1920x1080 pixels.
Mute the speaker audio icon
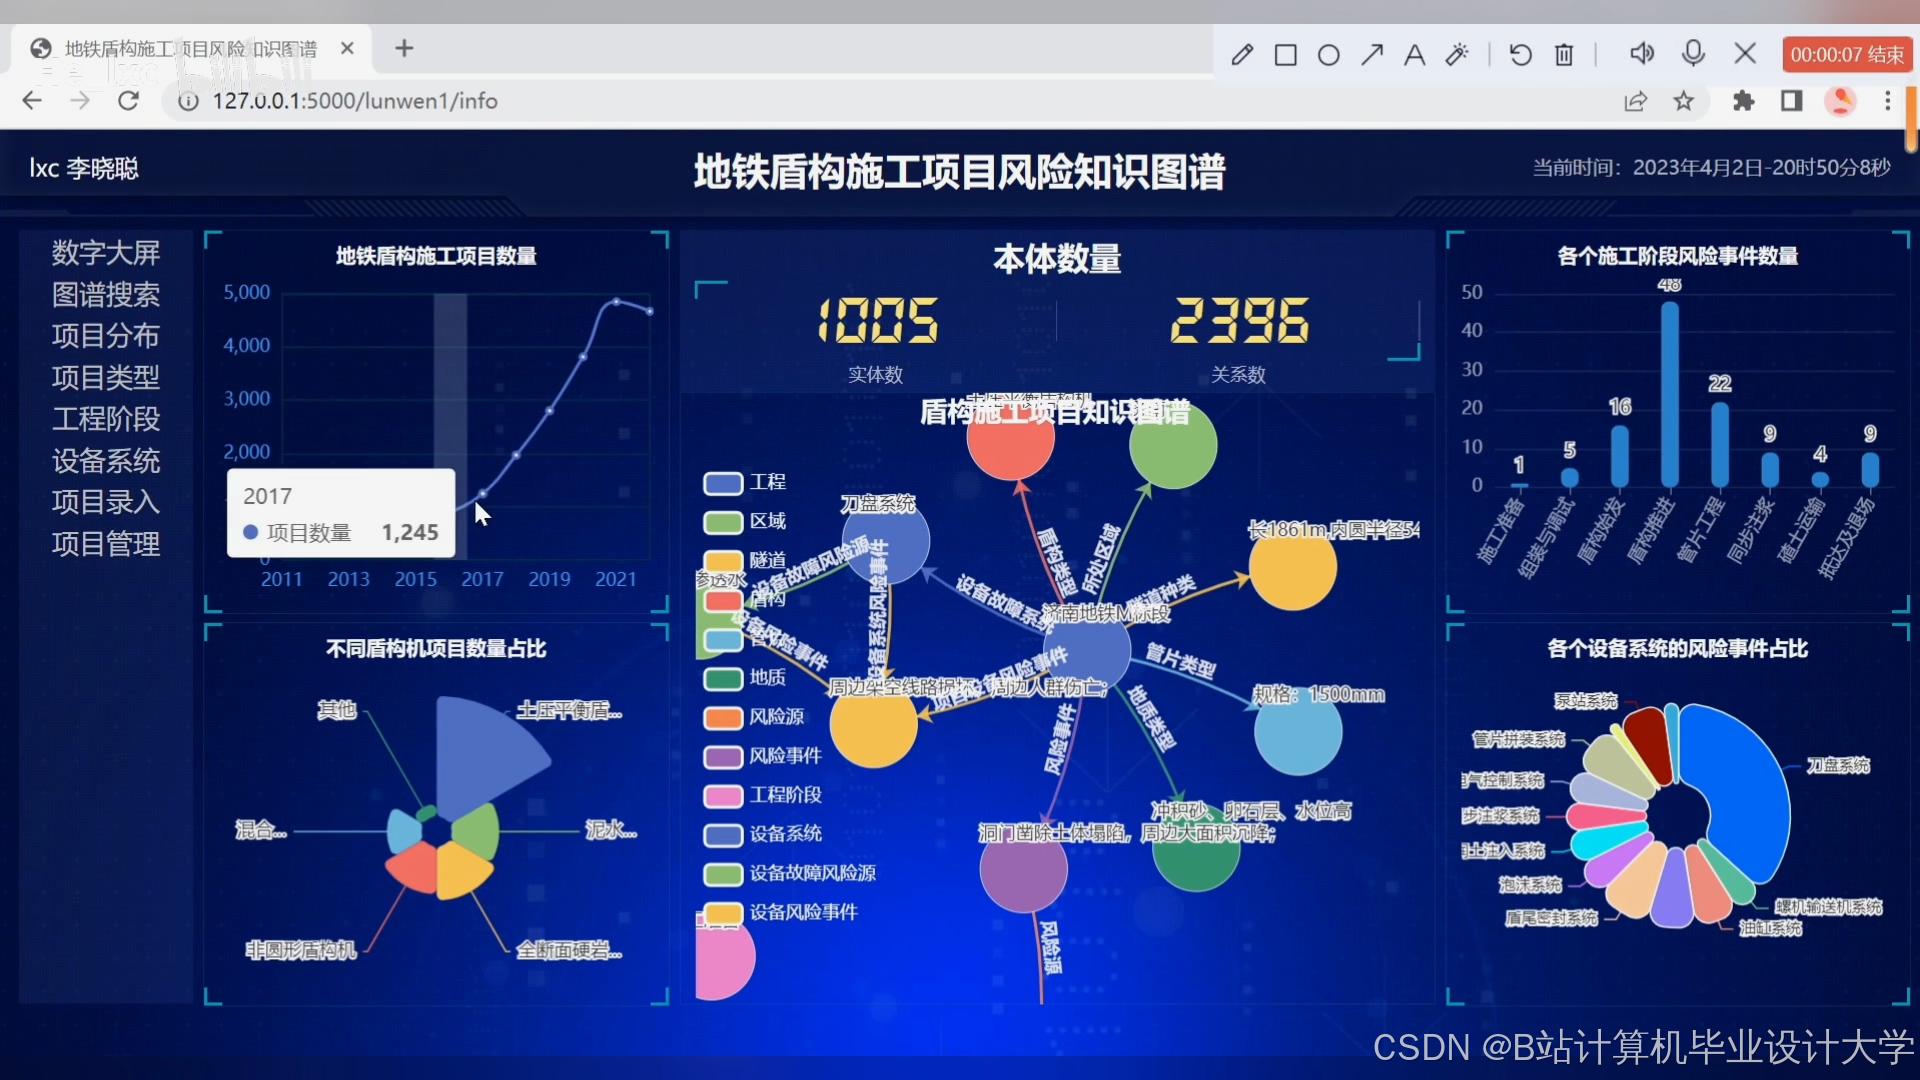(x=1642, y=53)
